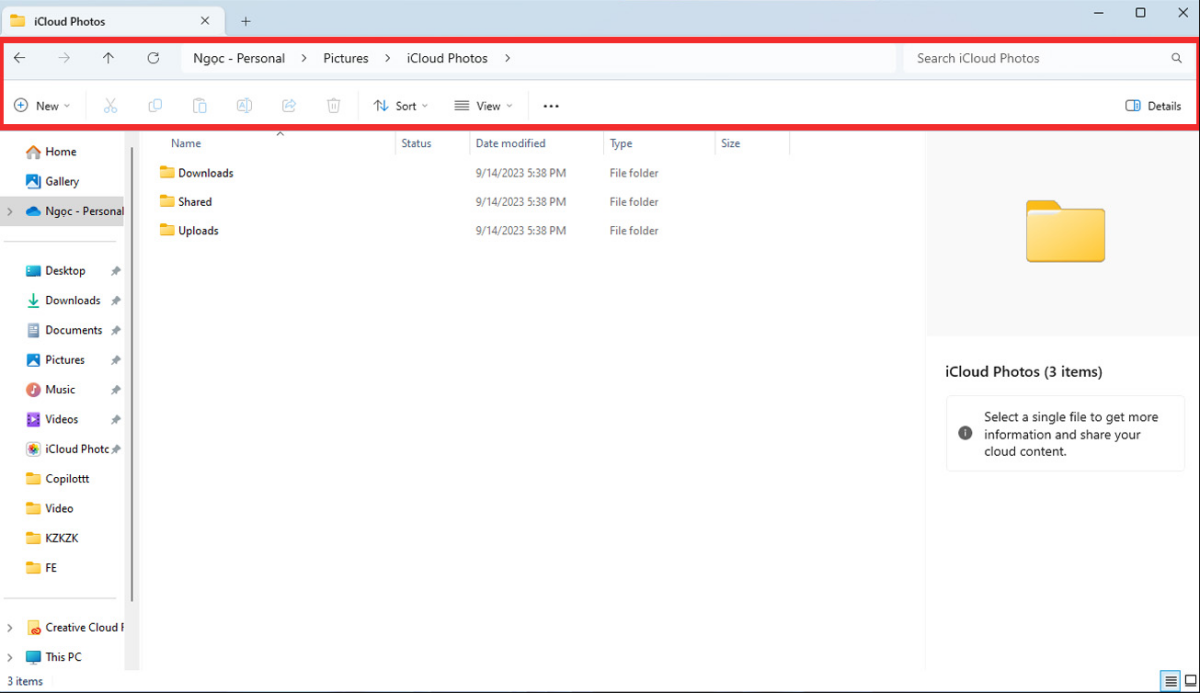Refresh the current folder view
Viewport: 1200px width, 693px height.
(x=153, y=58)
